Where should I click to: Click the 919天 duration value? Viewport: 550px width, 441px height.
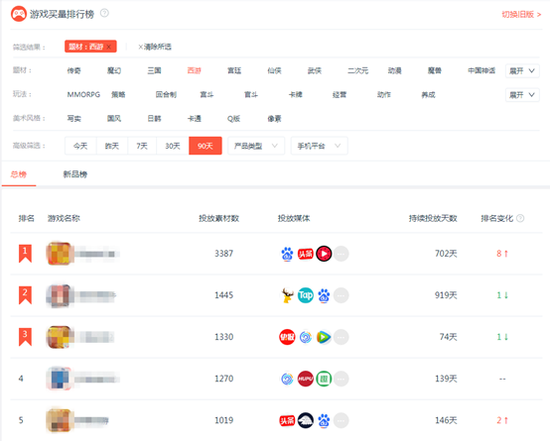446,295
